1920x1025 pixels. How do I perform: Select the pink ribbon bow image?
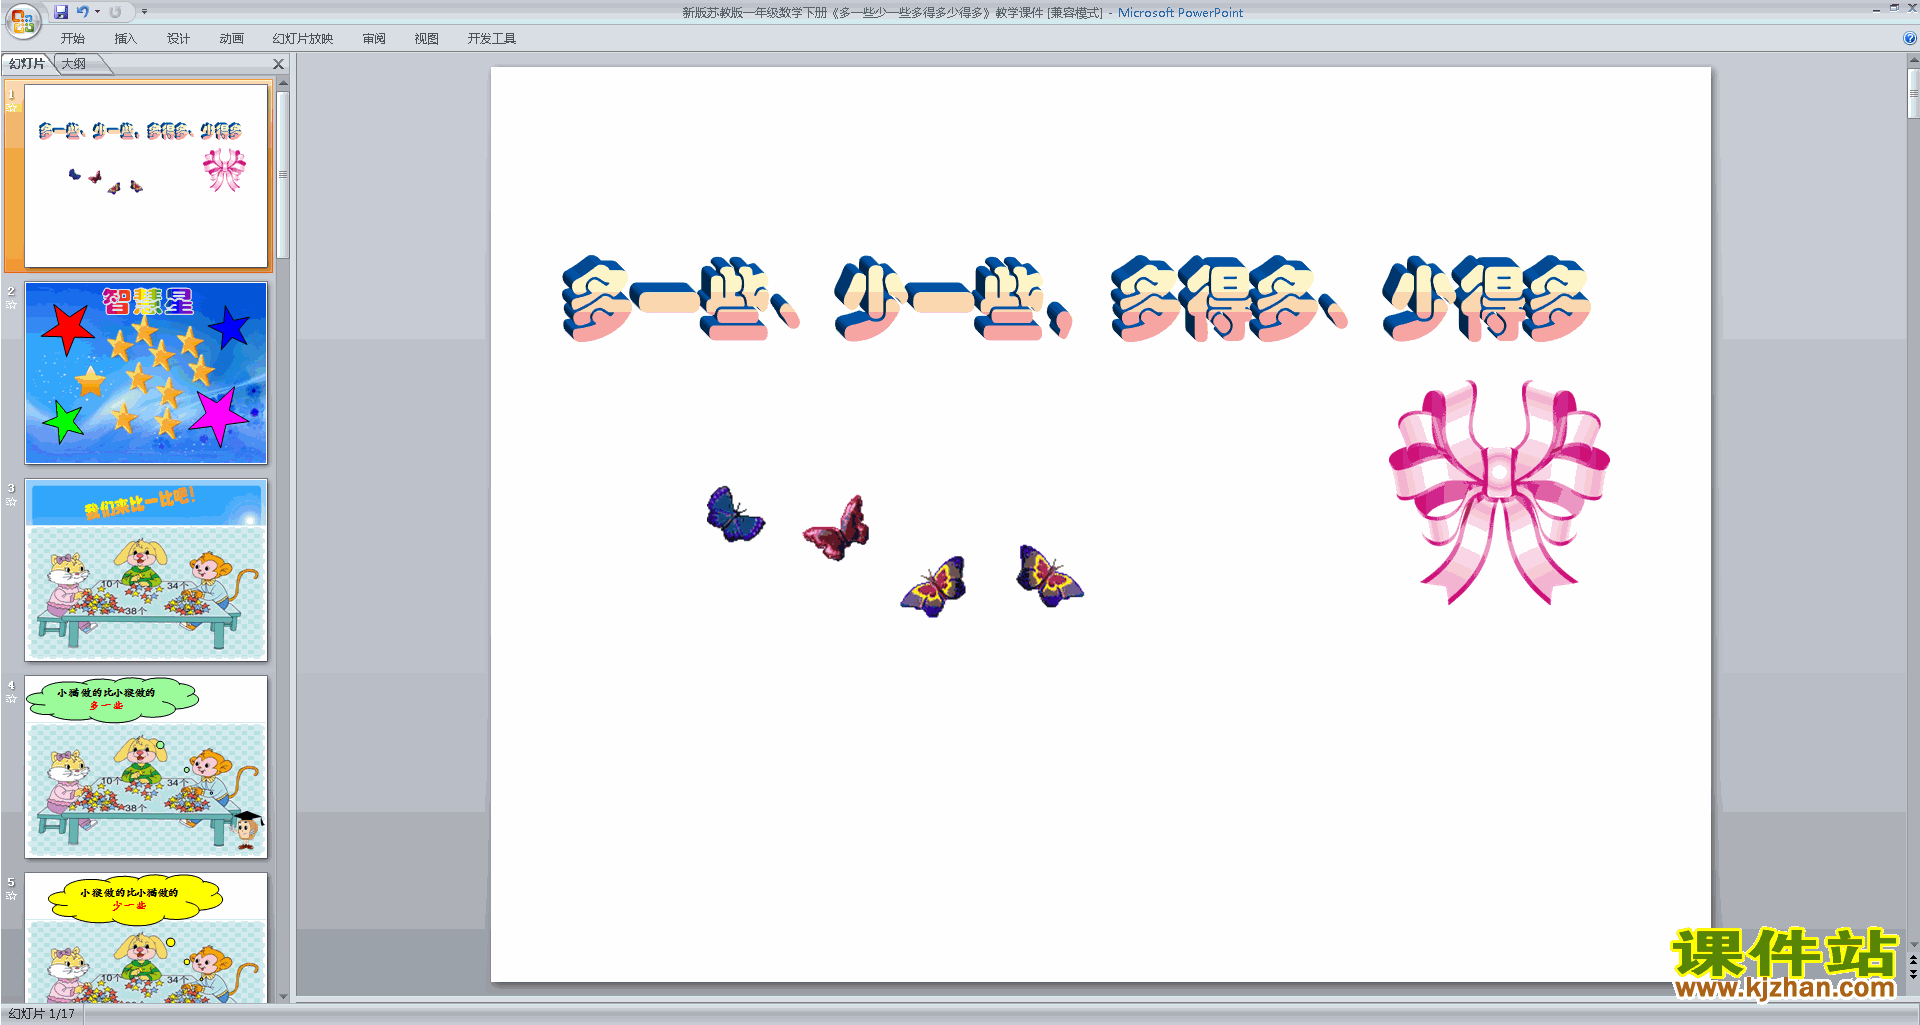(1499, 492)
